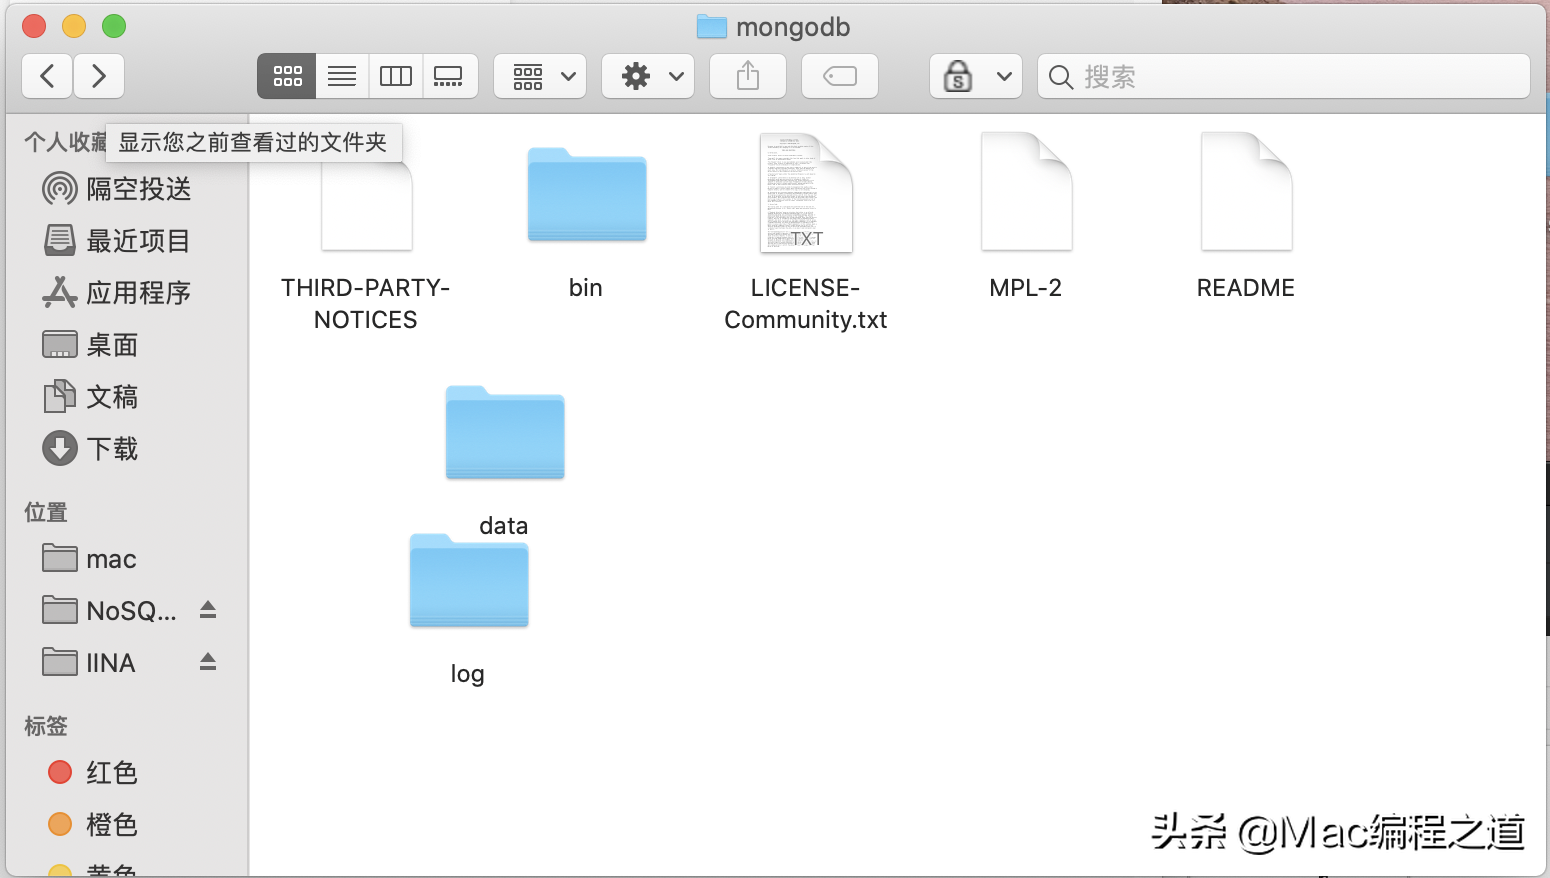The image size is (1550, 878).
Task: Open AirDrop (隔空投送) in sidebar
Action: [x=126, y=189]
